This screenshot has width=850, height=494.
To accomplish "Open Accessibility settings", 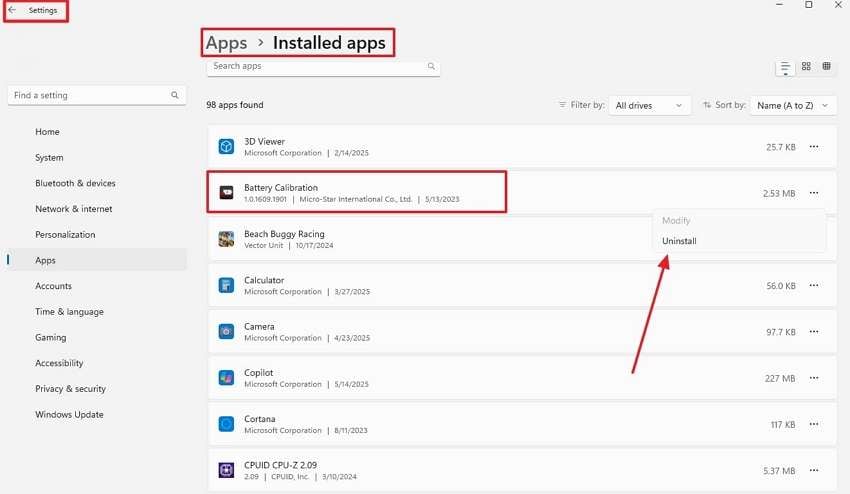I will click(x=59, y=363).
